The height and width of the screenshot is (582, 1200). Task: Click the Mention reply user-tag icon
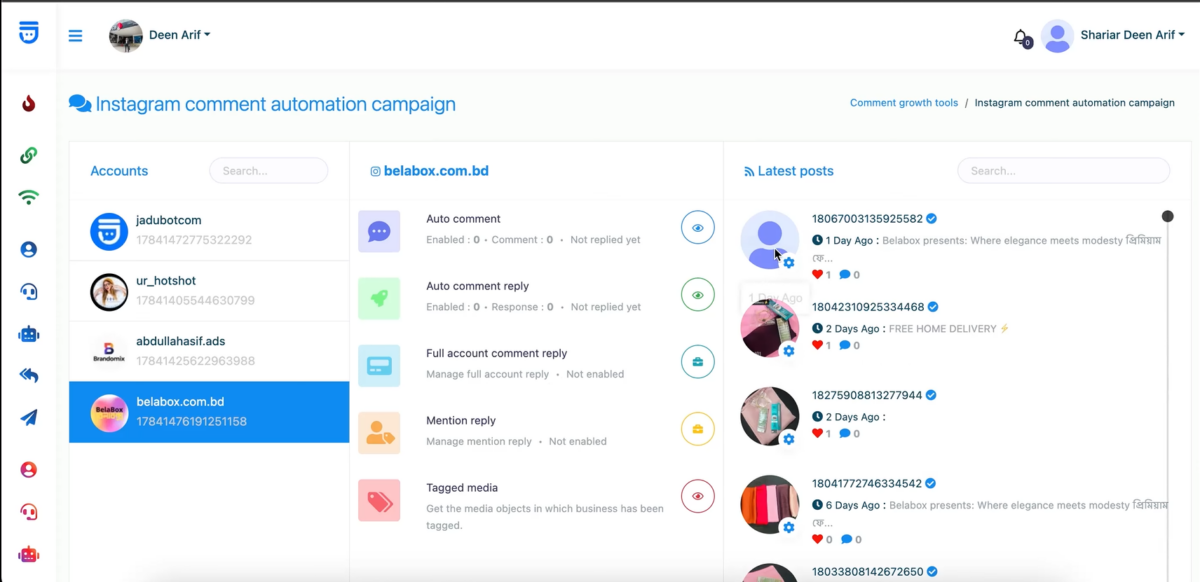[x=379, y=433]
